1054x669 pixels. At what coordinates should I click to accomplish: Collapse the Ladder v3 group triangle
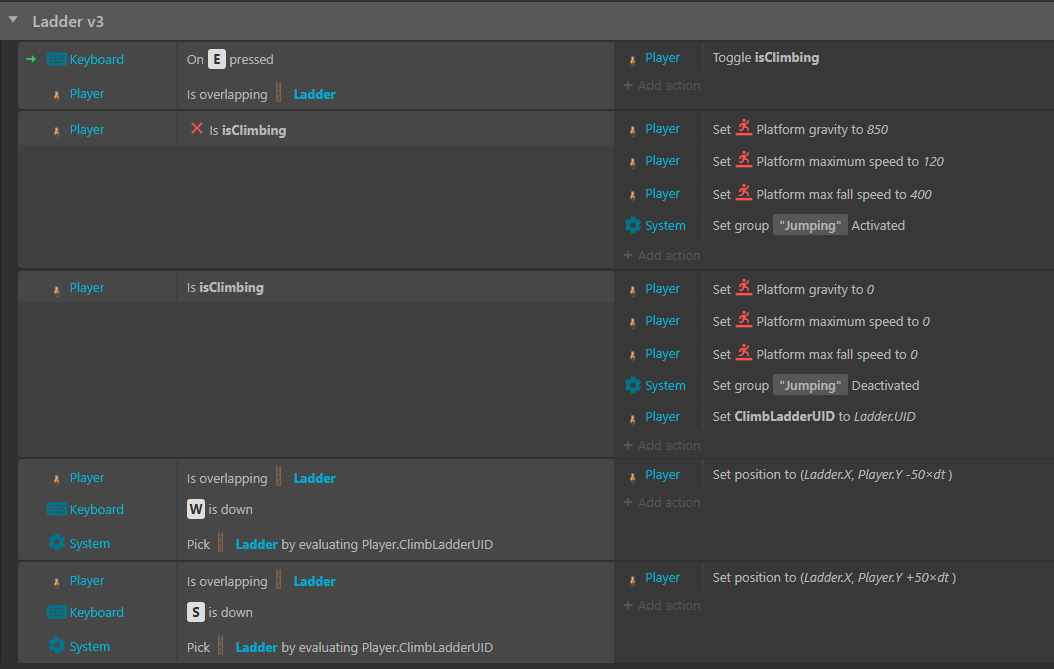[13, 20]
